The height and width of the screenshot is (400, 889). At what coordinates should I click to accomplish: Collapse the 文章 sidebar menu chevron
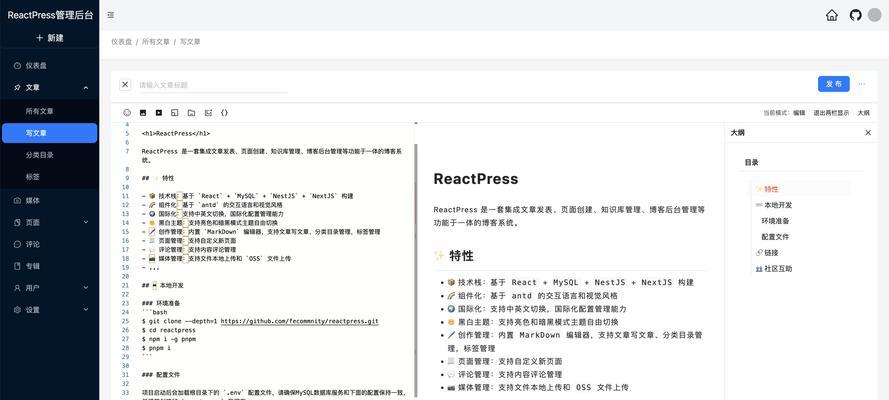point(86,88)
